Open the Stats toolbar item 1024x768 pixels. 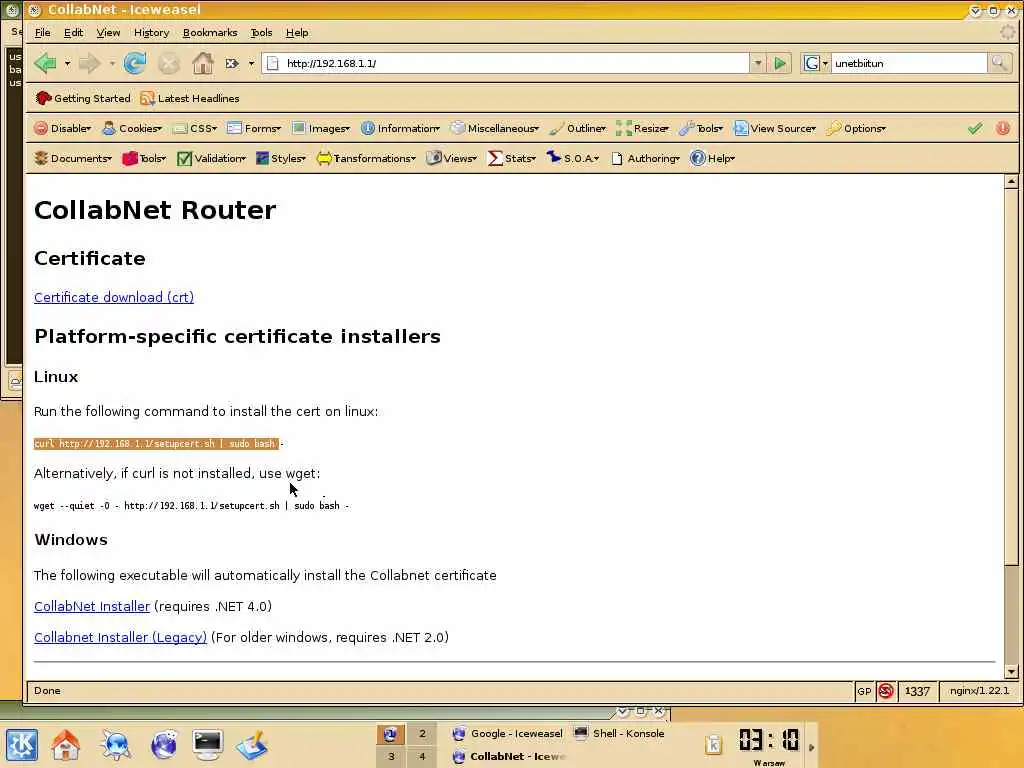tap(512, 158)
